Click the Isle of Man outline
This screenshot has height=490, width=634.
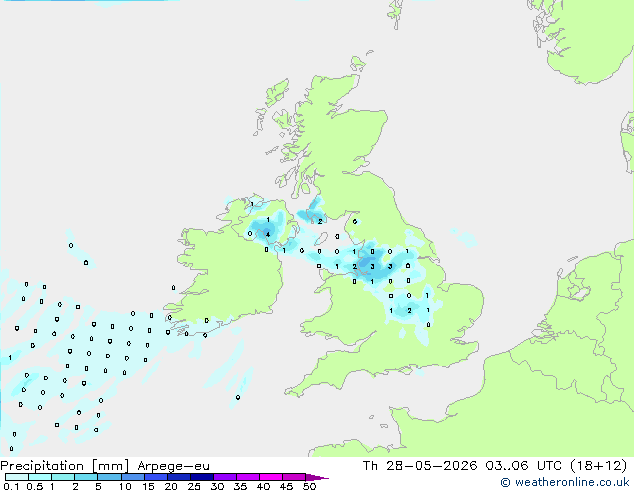point(321,239)
